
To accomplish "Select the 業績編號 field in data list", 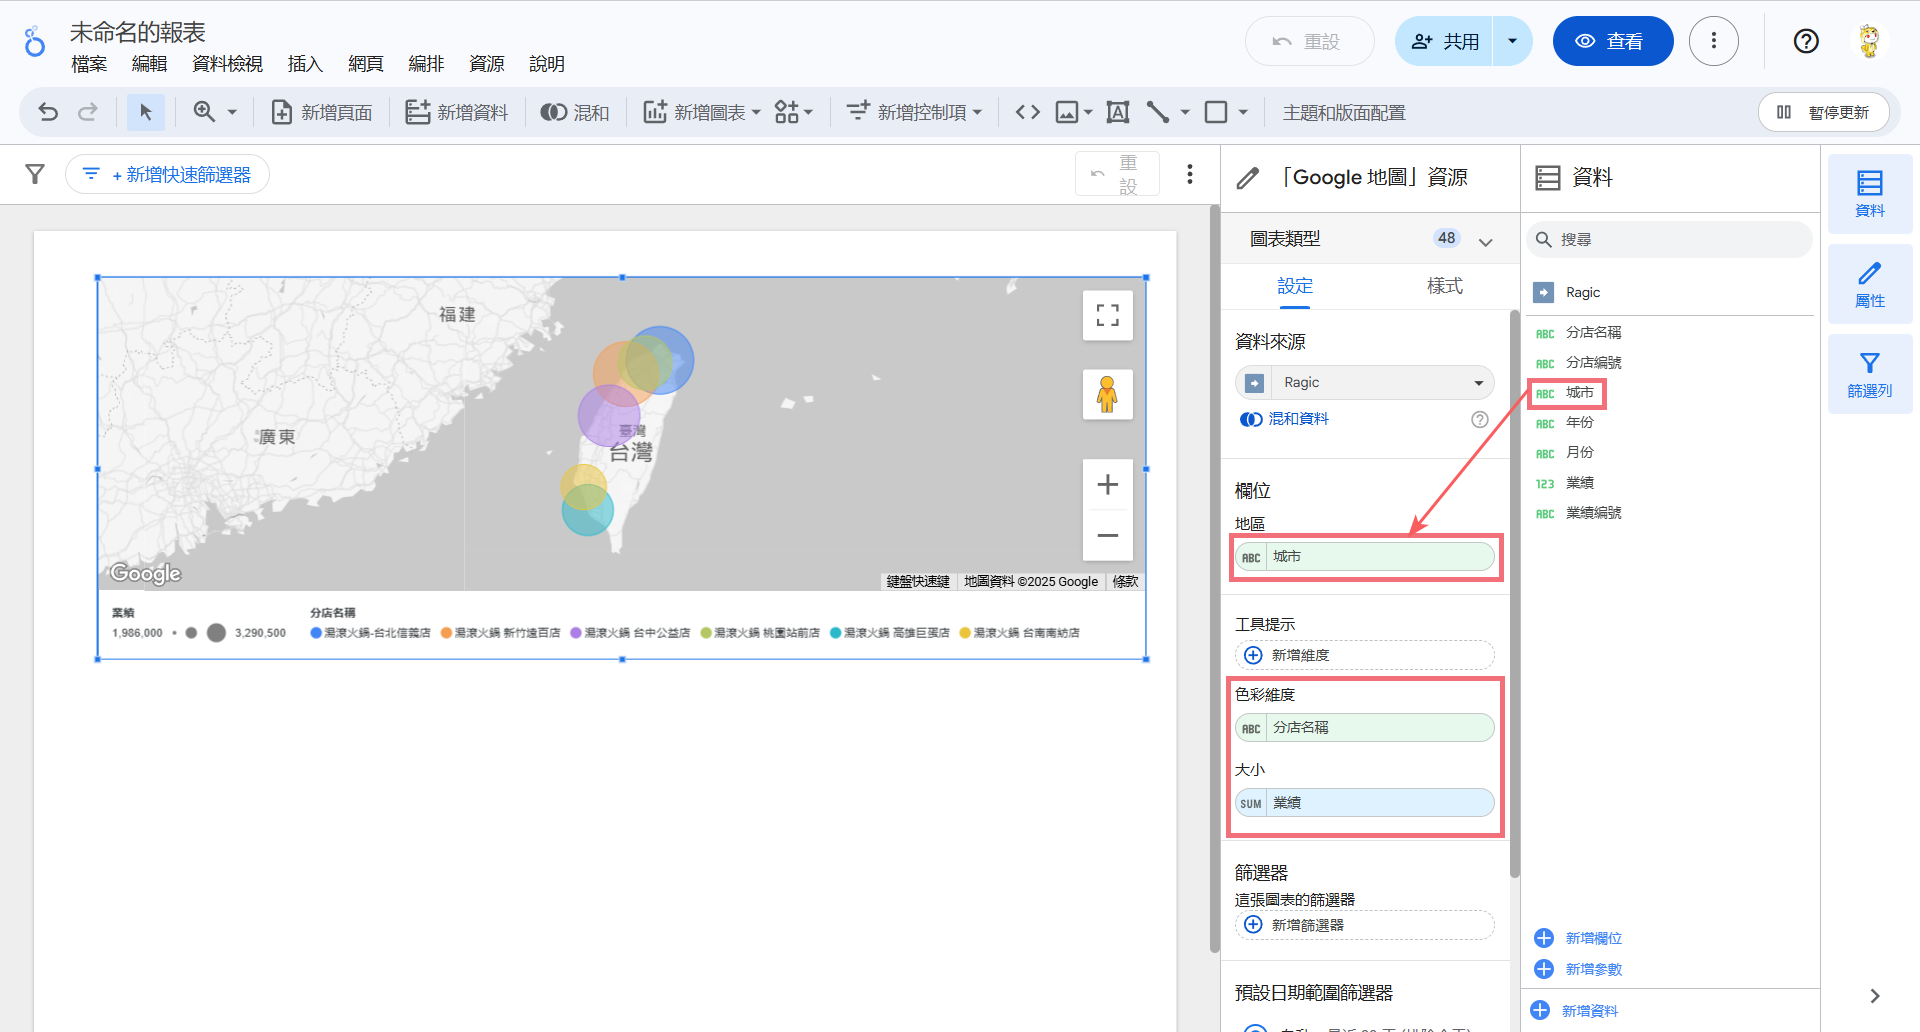I will tap(1593, 513).
